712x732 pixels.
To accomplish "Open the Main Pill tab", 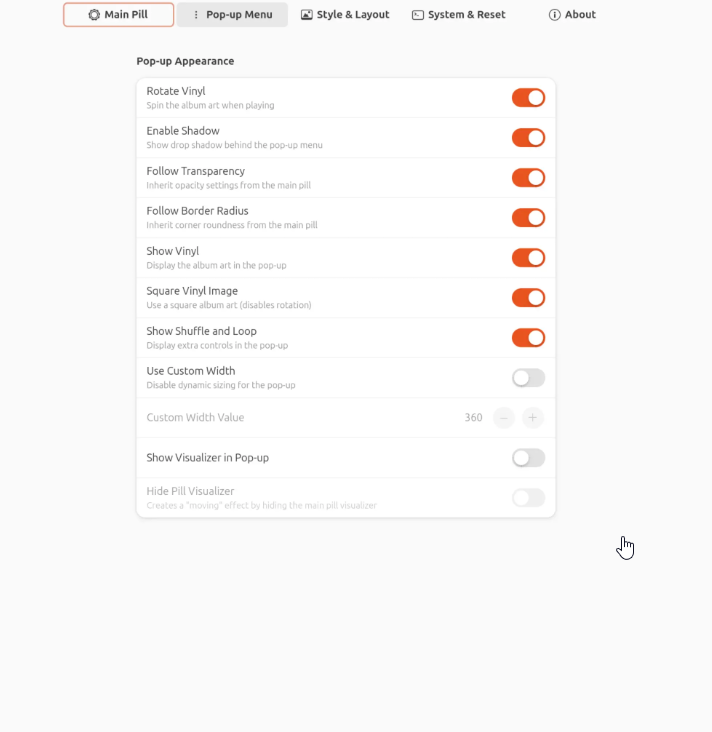I will (x=118, y=15).
